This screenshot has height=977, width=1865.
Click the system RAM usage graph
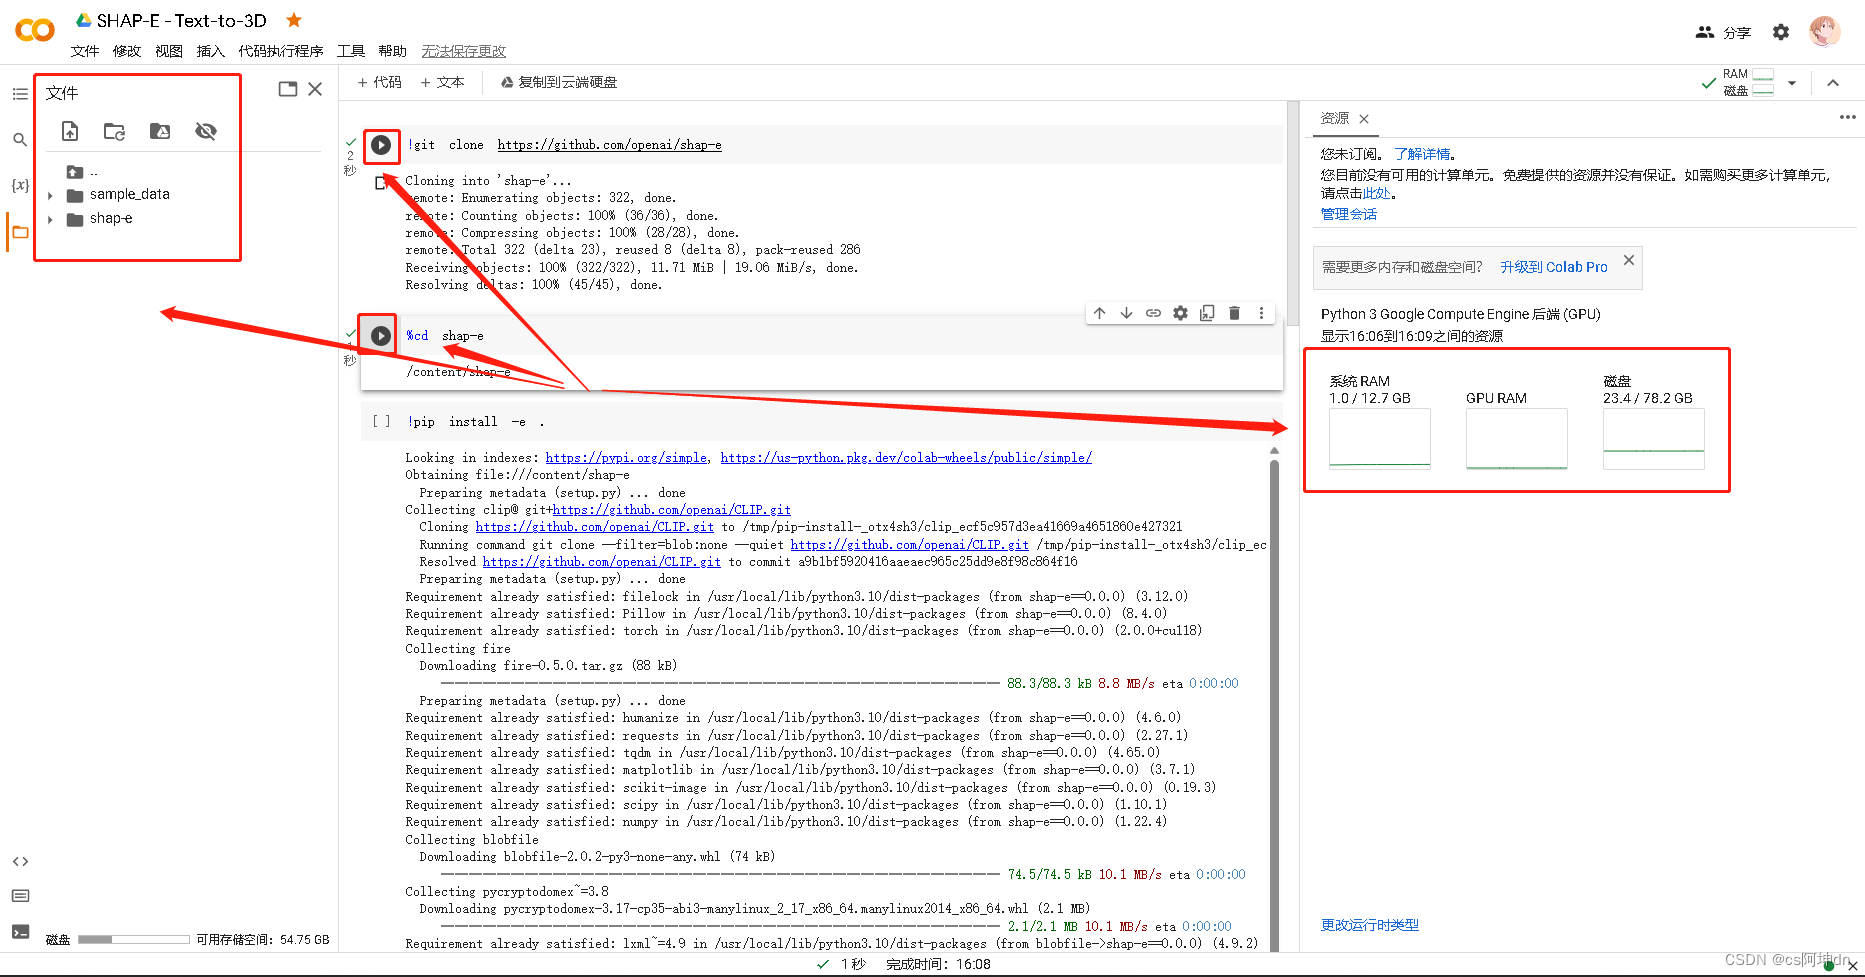[x=1380, y=439]
